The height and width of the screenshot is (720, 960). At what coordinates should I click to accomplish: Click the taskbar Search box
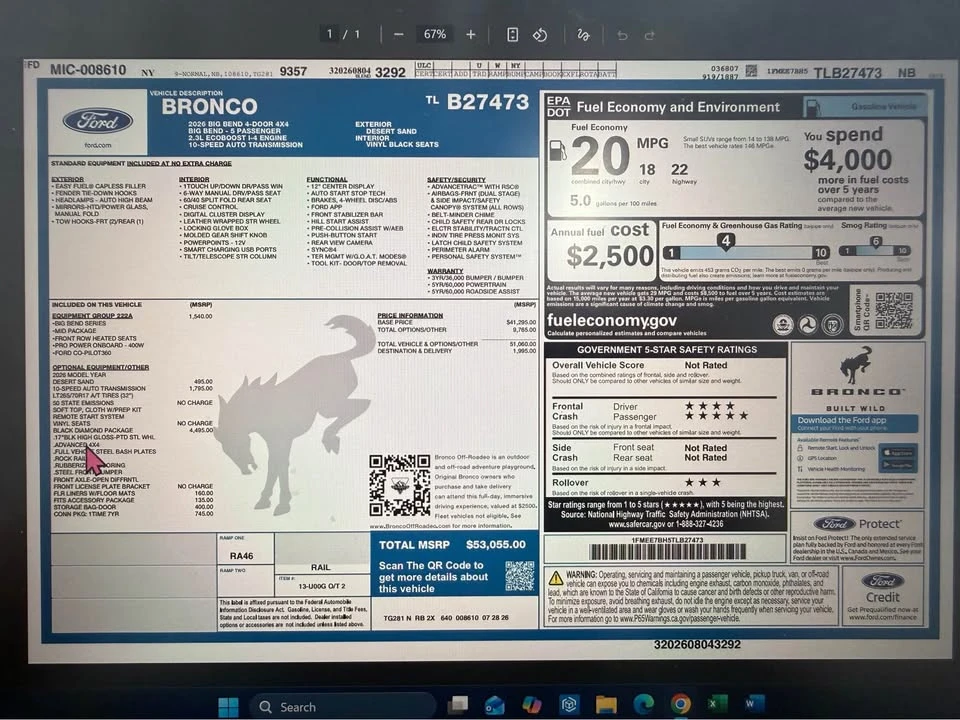343,707
